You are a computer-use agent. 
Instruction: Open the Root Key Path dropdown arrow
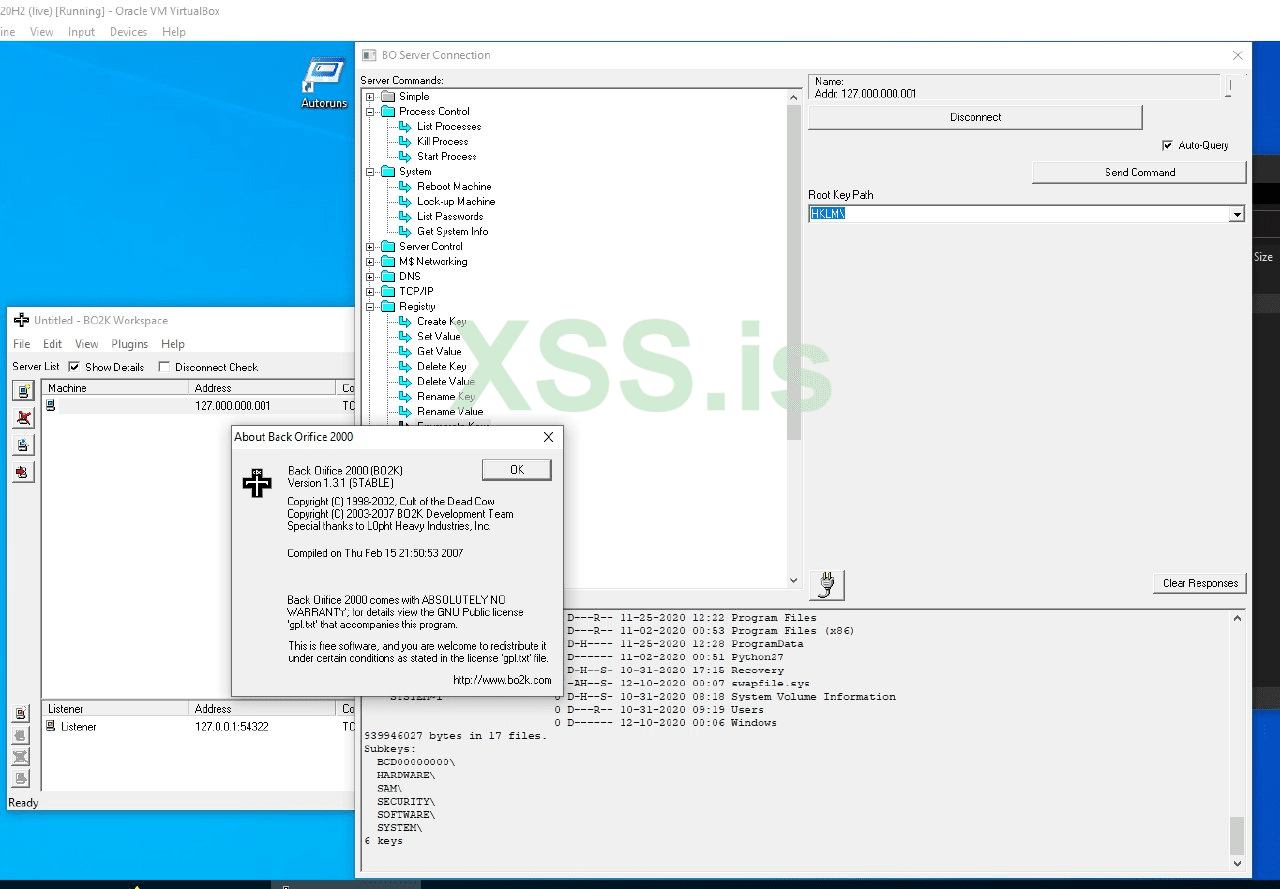pos(1237,214)
